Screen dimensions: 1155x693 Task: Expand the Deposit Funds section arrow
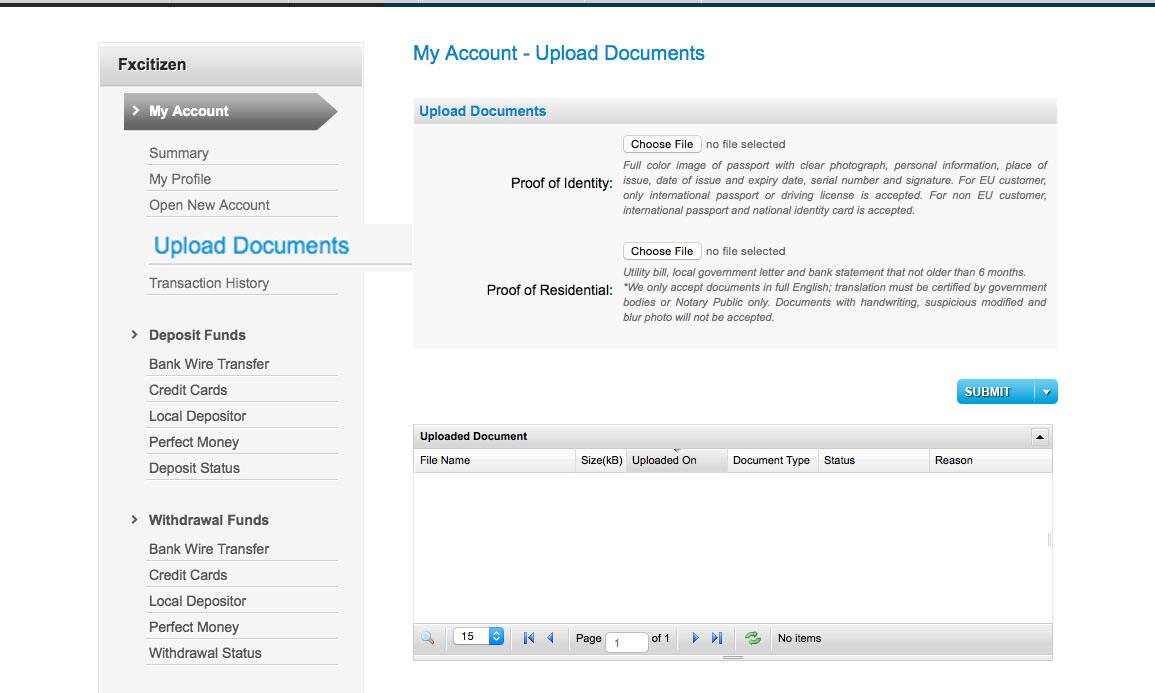pyautogui.click(x=135, y=335)
